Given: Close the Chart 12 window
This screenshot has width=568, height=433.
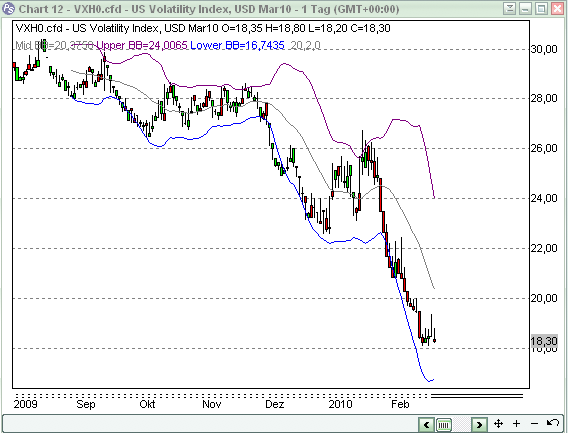Looking at the screenshot, I should 558,8.
